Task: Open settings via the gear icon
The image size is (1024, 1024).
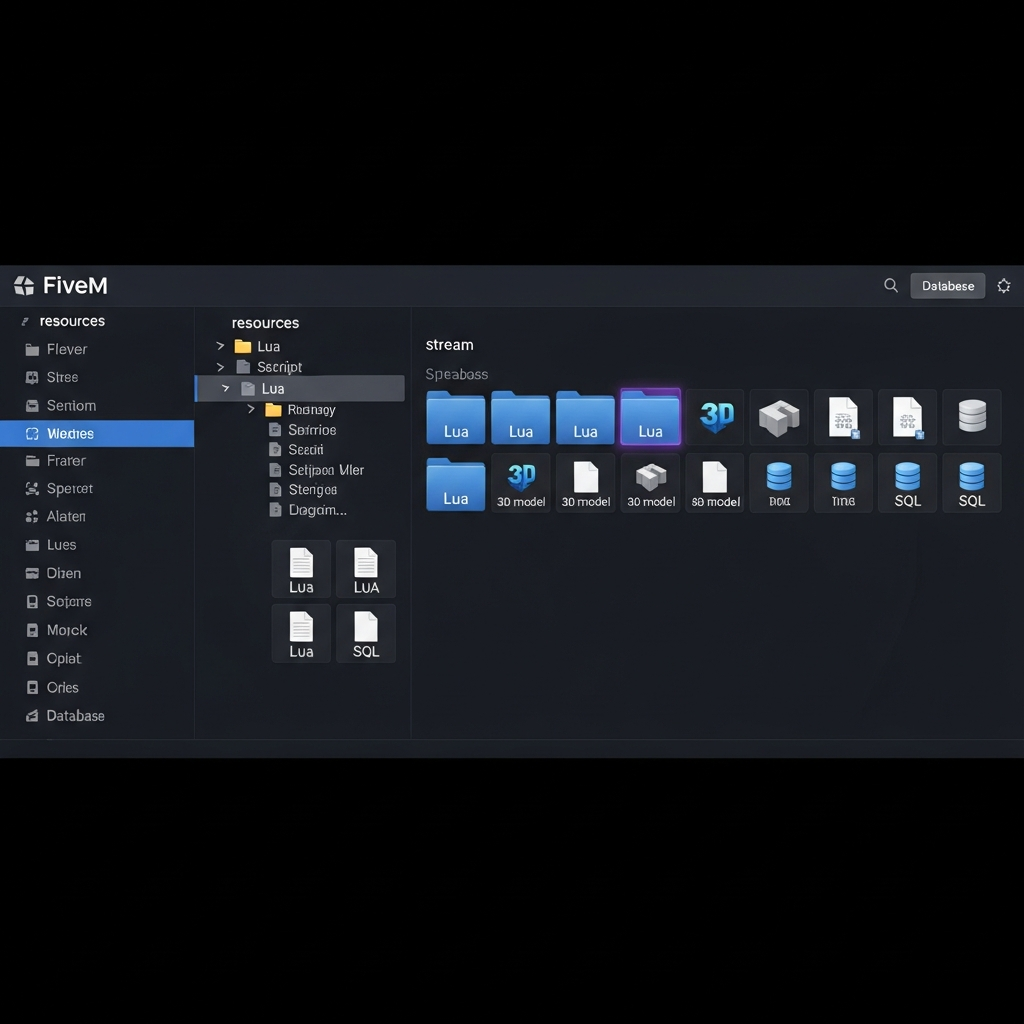Action: tap(1004, 286)
